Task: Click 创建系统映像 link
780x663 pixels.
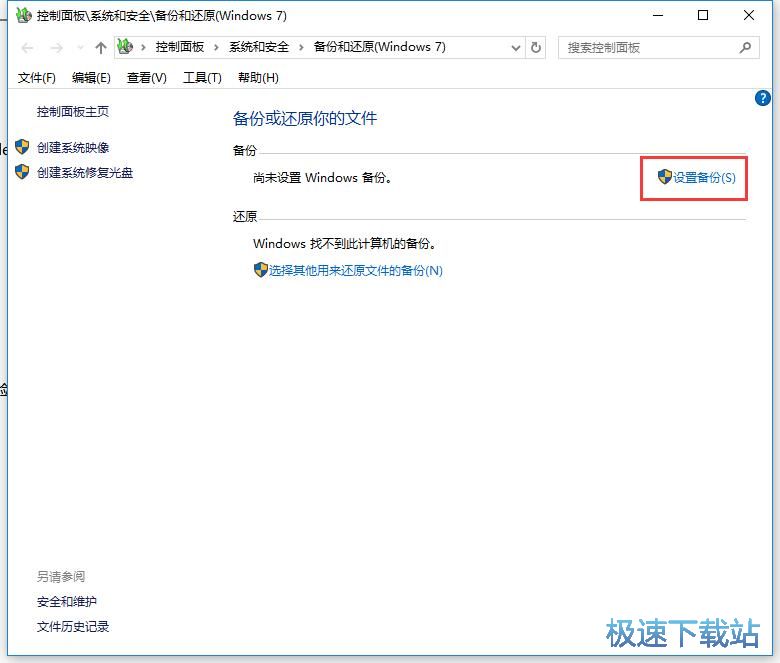Action: click(73, 147)
